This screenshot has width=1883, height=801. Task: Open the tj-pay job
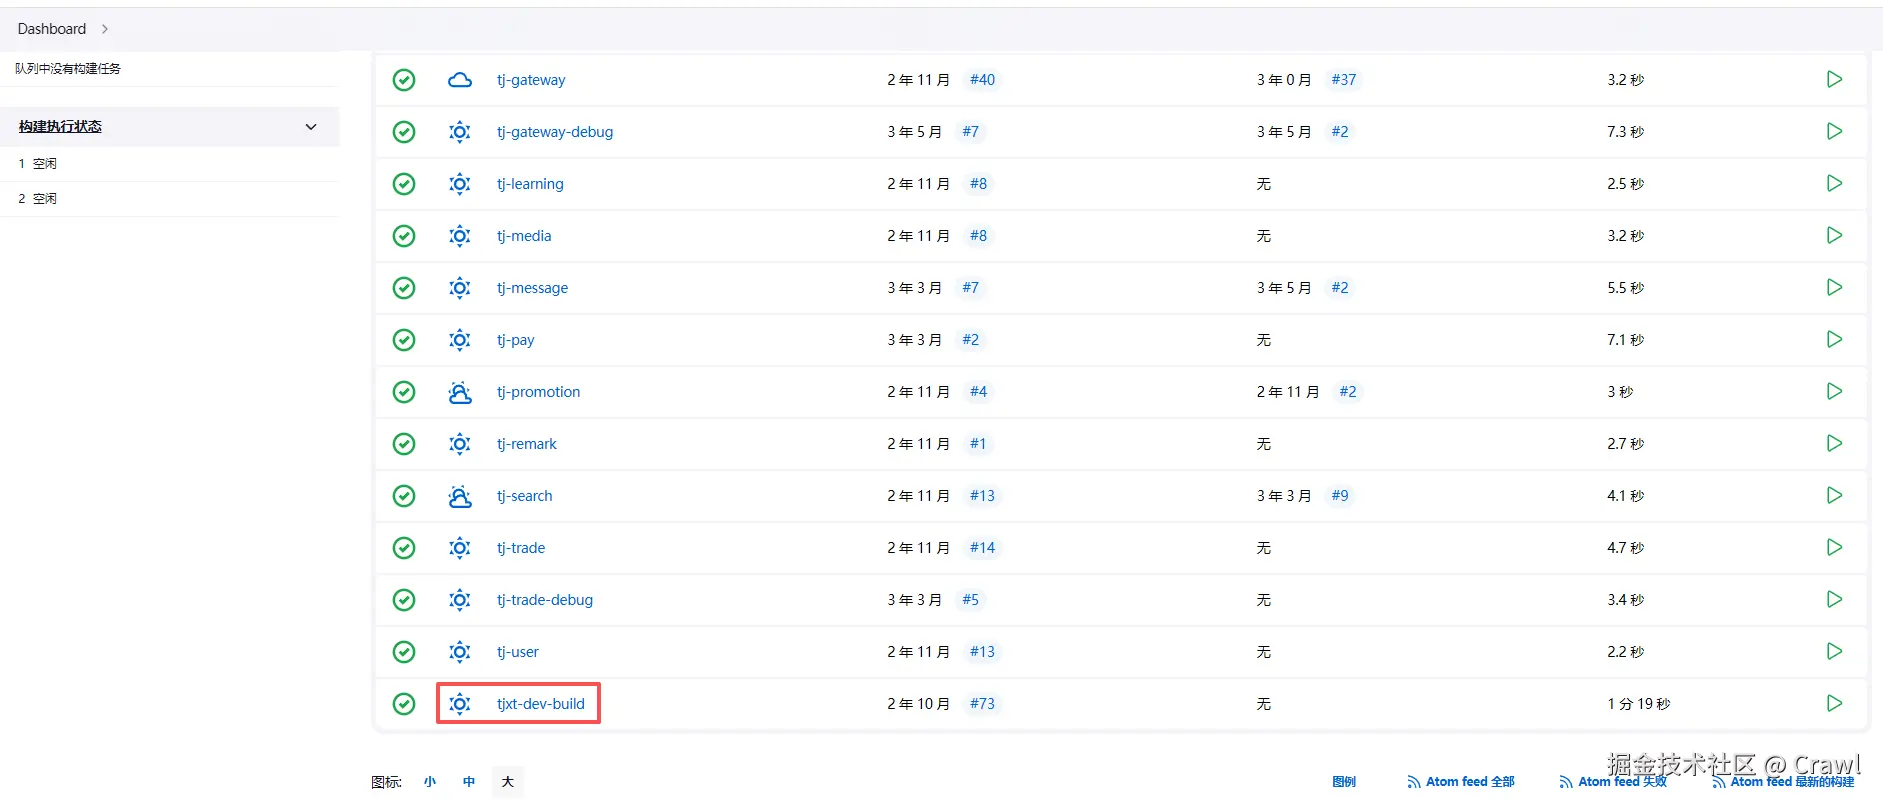[x=515, y=340]
